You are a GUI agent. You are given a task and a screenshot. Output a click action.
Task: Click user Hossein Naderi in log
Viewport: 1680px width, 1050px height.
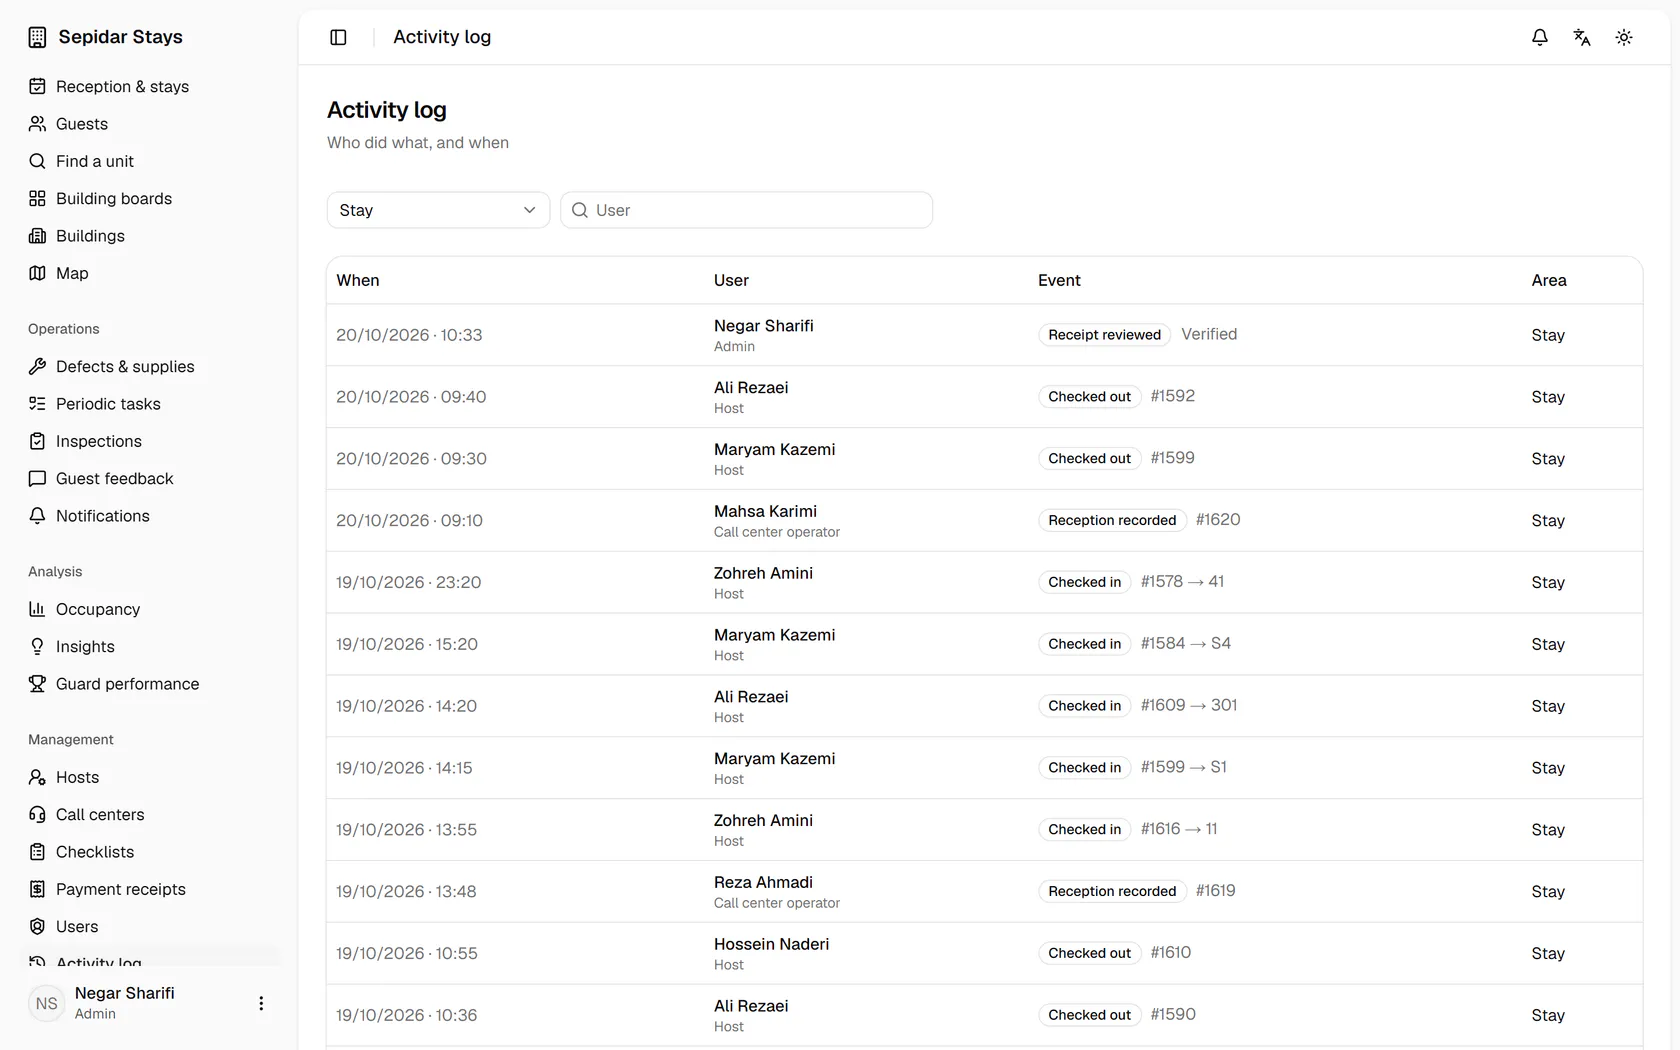tap(771, 944)
